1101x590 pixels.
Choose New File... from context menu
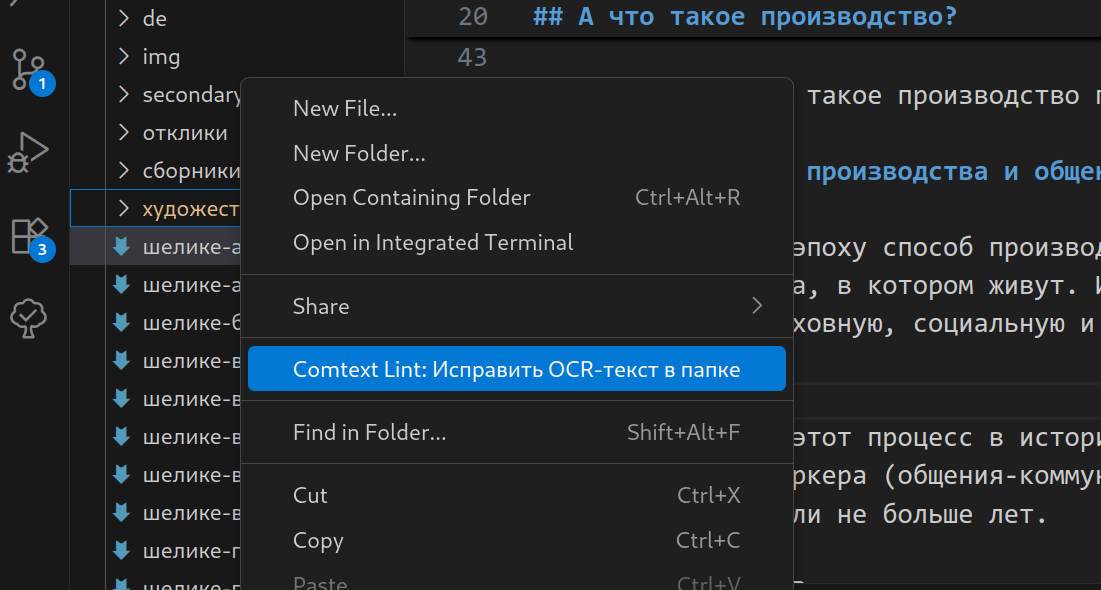[x=345, y=108]
